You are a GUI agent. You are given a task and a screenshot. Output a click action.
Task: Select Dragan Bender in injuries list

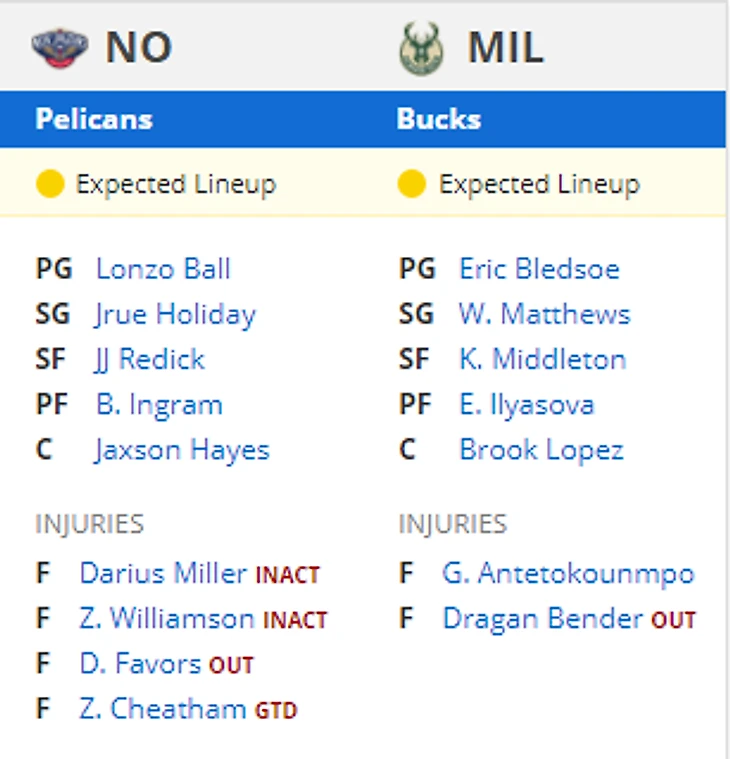click(x=542, y=619)
